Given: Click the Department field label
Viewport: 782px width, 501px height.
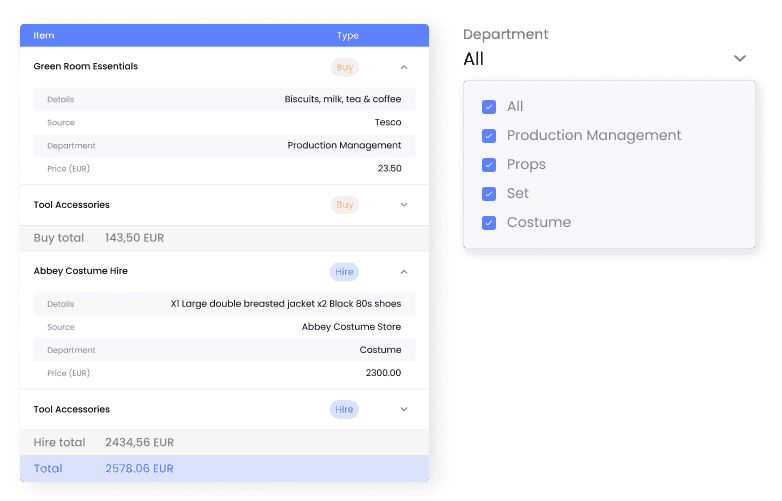Looking at the screenshot, I should [x=506, y=34].
